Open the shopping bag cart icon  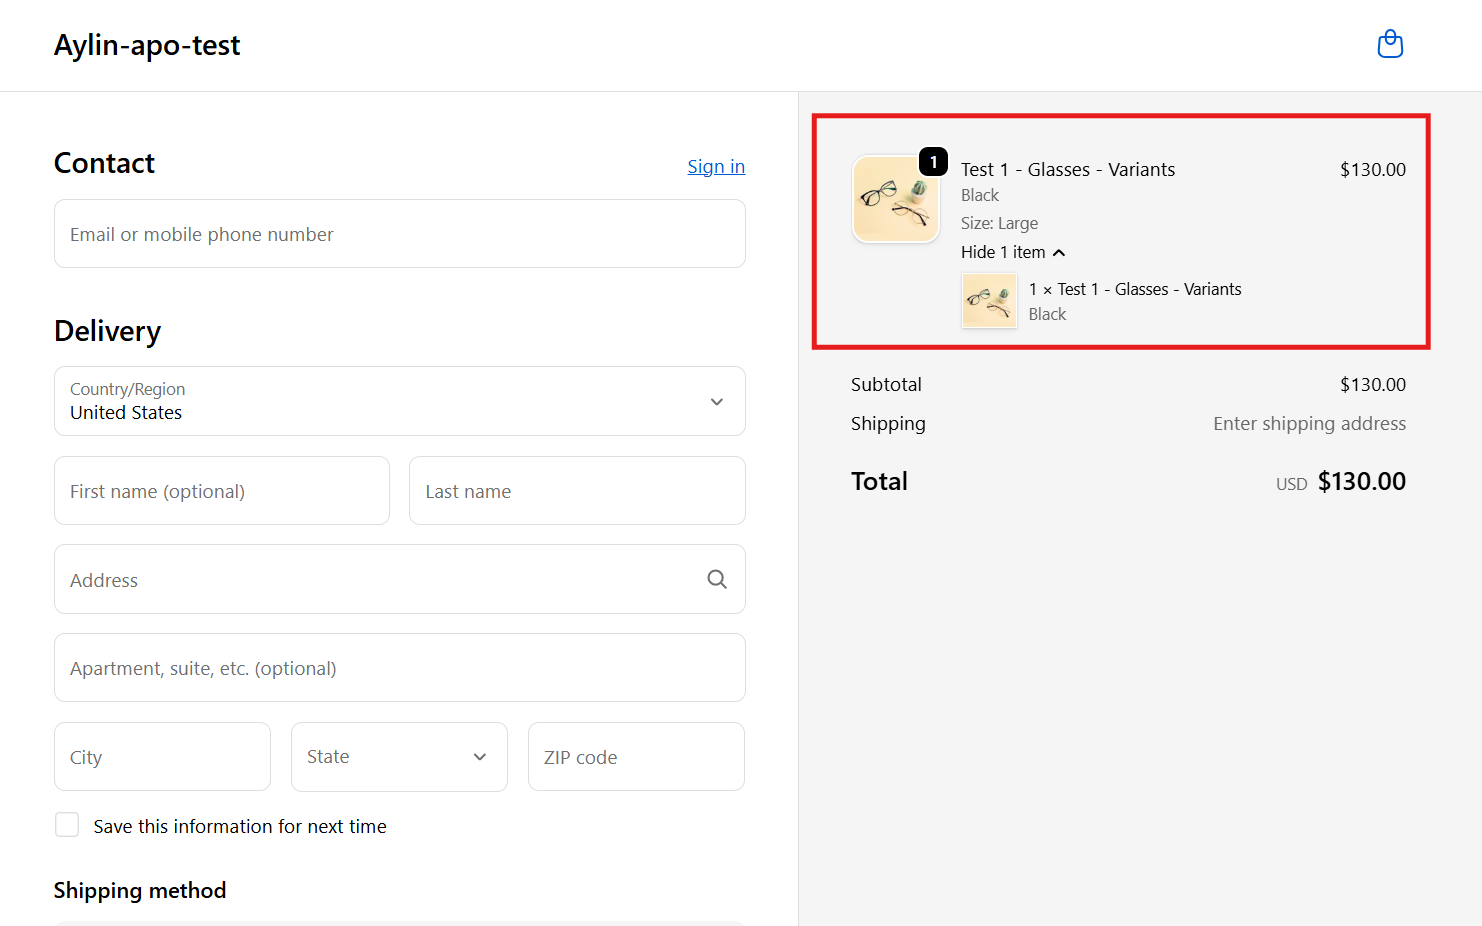point(1390,45)
